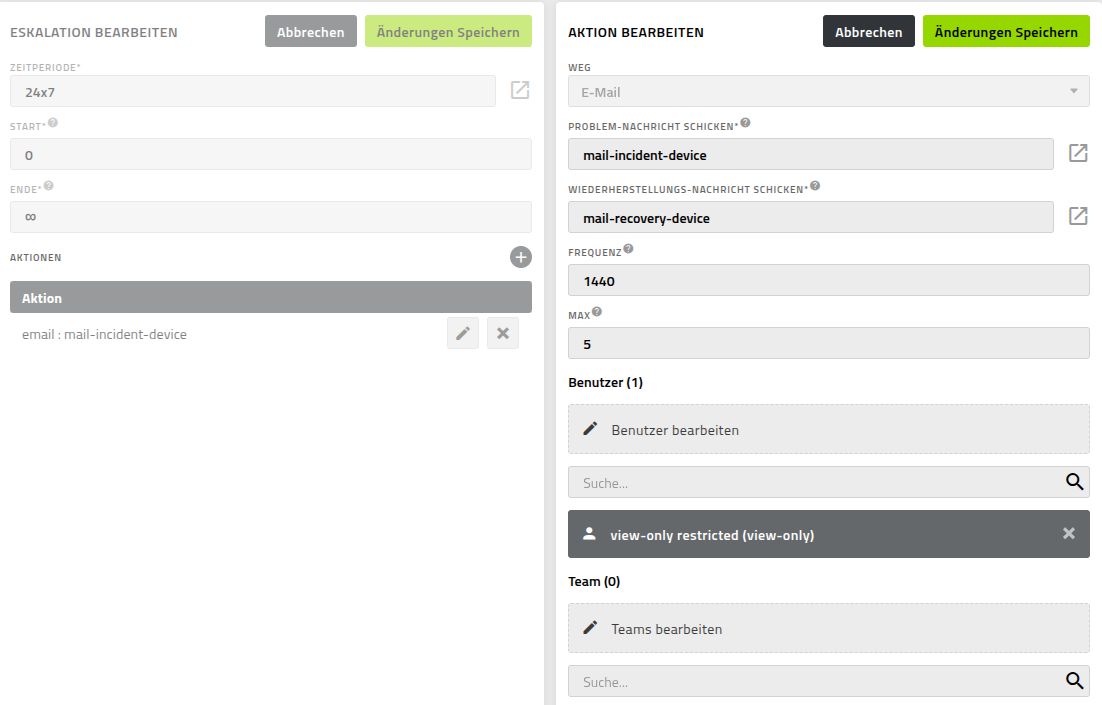Cancel editing the escalation
This screenshot has height=705, width=1102.
[310, 32]
